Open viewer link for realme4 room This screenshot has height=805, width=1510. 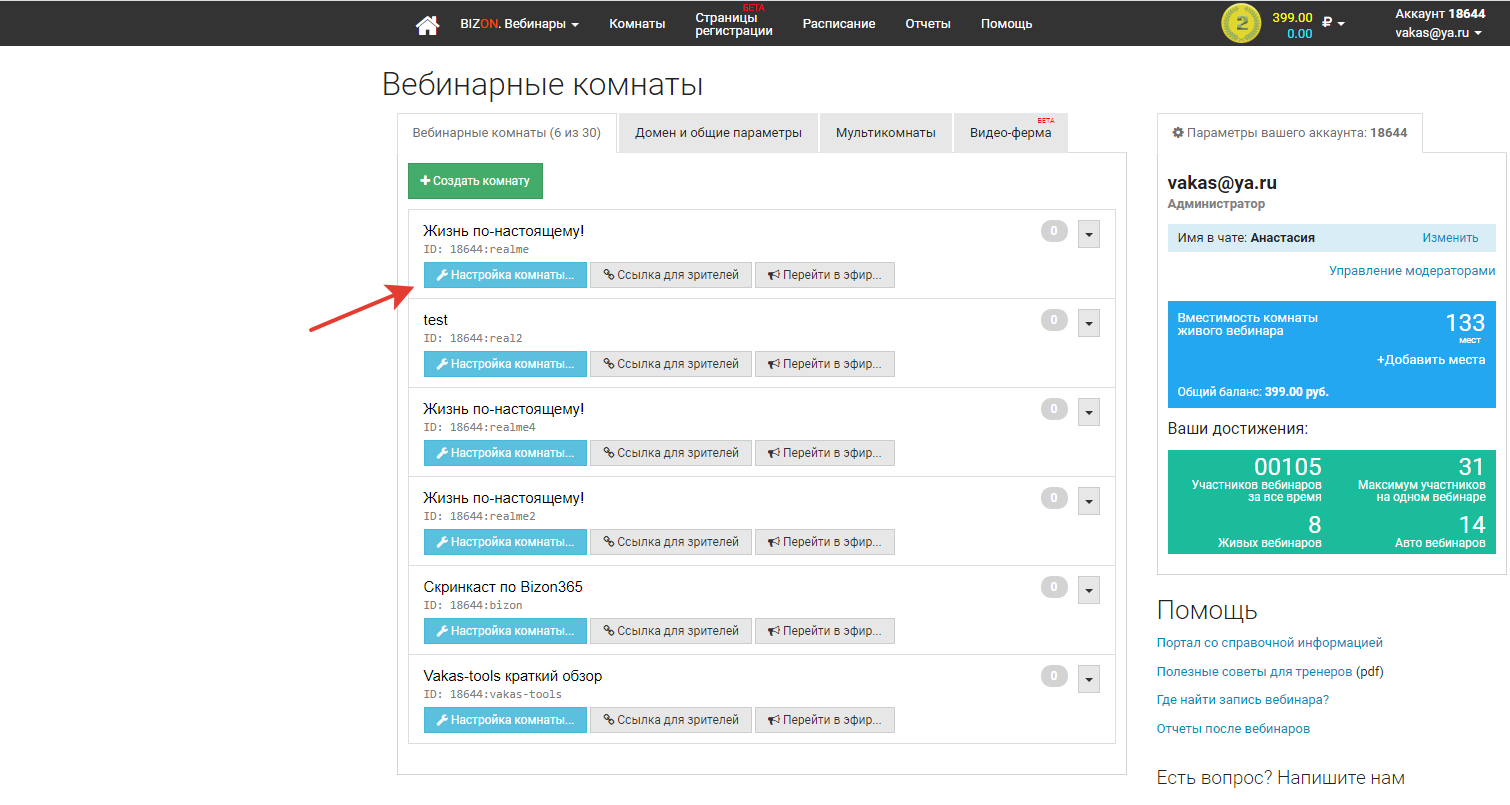[x=670, y=453]
